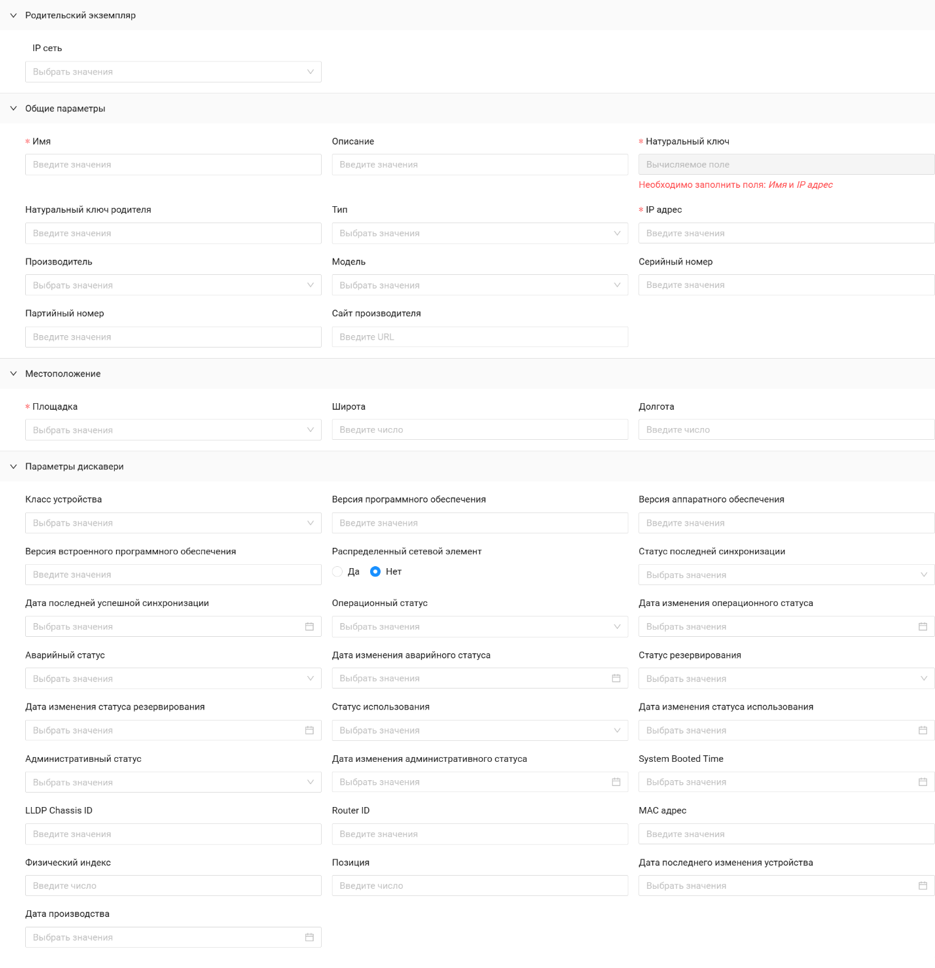Open calendar for Дата изменения административного статуса

tap(616, 782)
